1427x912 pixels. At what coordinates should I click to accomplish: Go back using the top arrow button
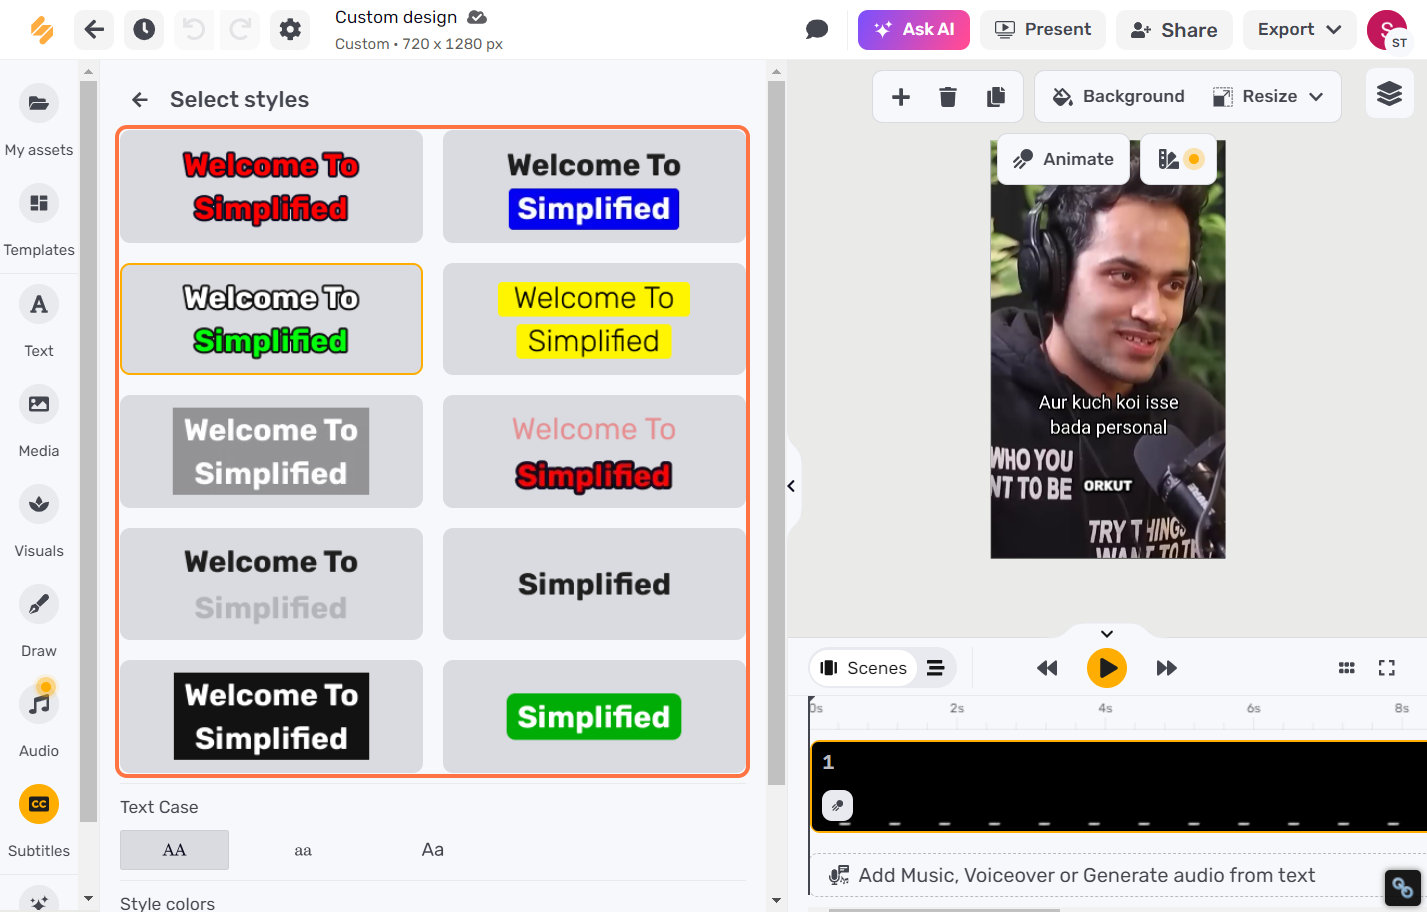(94, 30)
